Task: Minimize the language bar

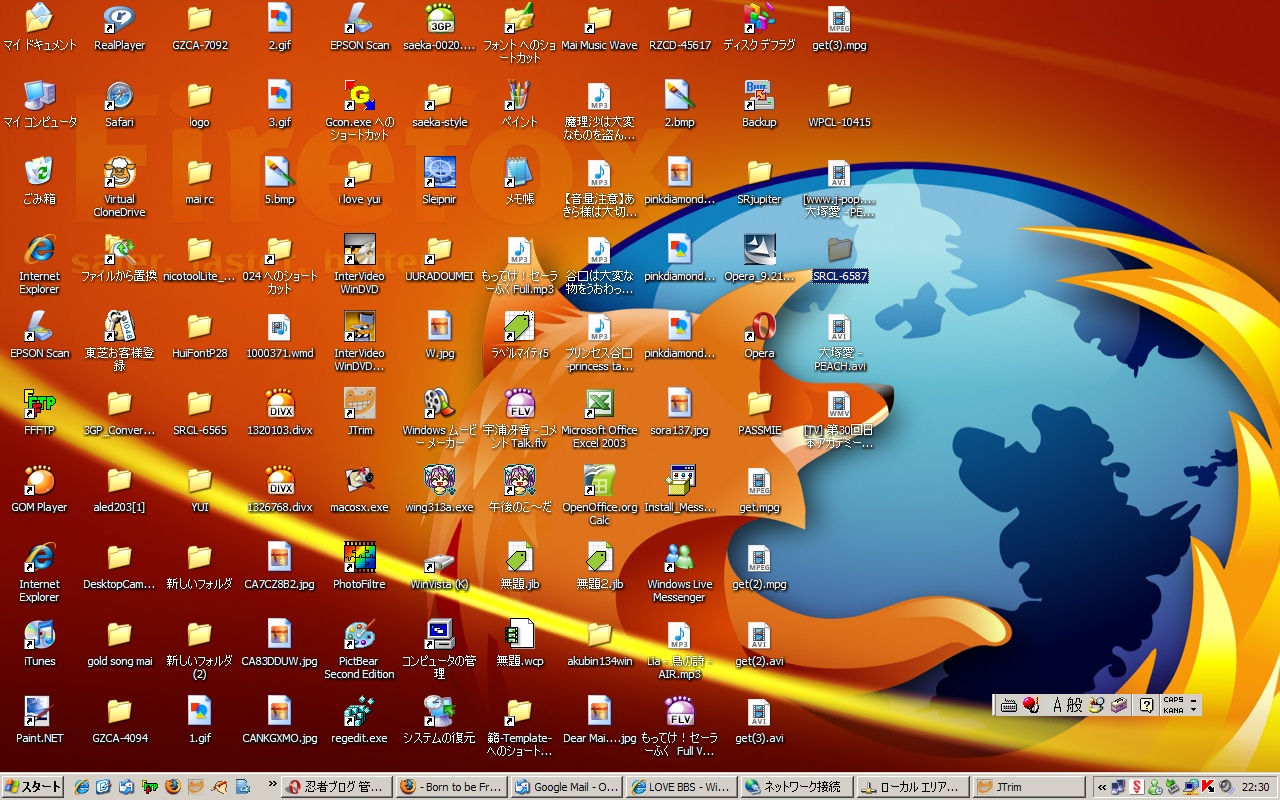Action: point(1193,699)
